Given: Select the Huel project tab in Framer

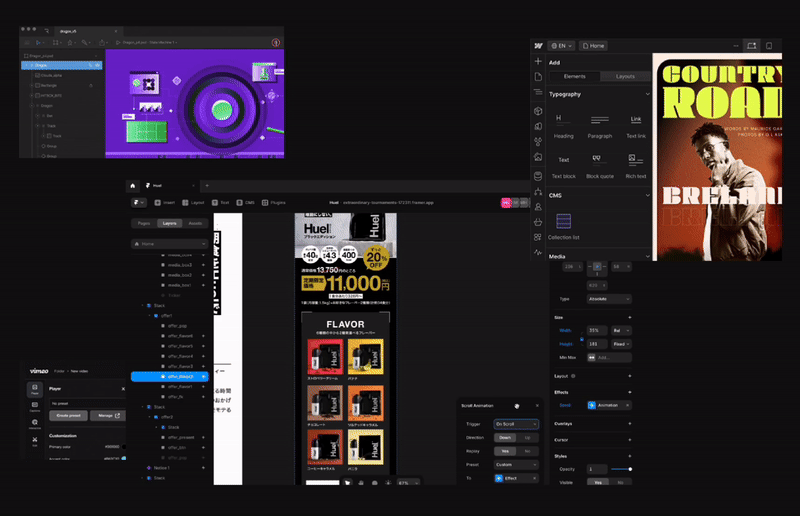Looking at the screenshot, I should (168, 186).
